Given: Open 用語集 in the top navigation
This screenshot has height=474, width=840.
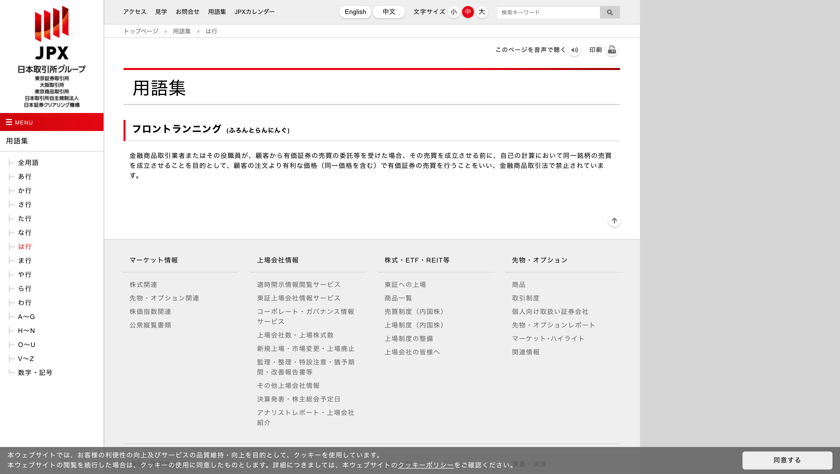Looking at the screenshot, I should click(217, 12).
